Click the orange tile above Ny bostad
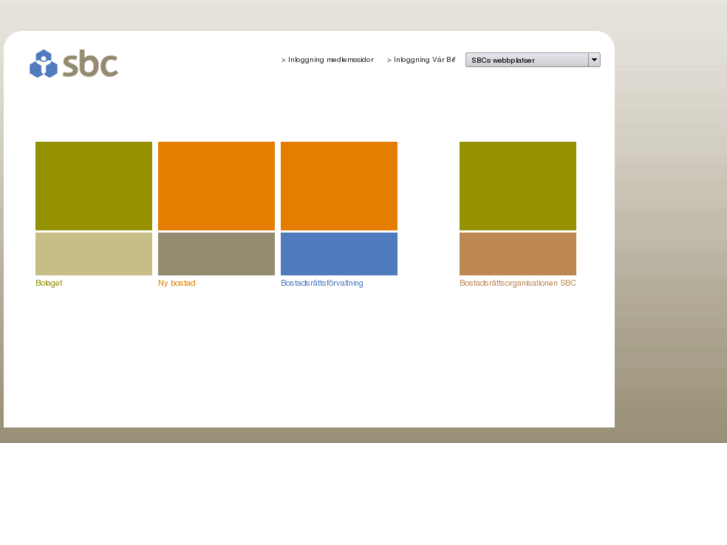 [x=217, y=186]
